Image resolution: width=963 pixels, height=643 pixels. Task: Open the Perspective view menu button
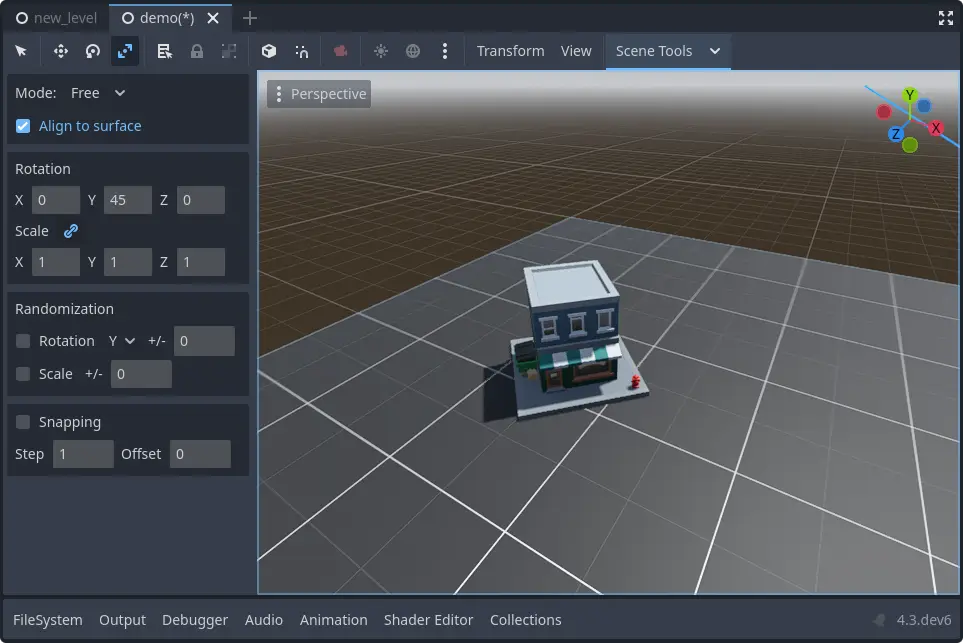tap(319, 94)
